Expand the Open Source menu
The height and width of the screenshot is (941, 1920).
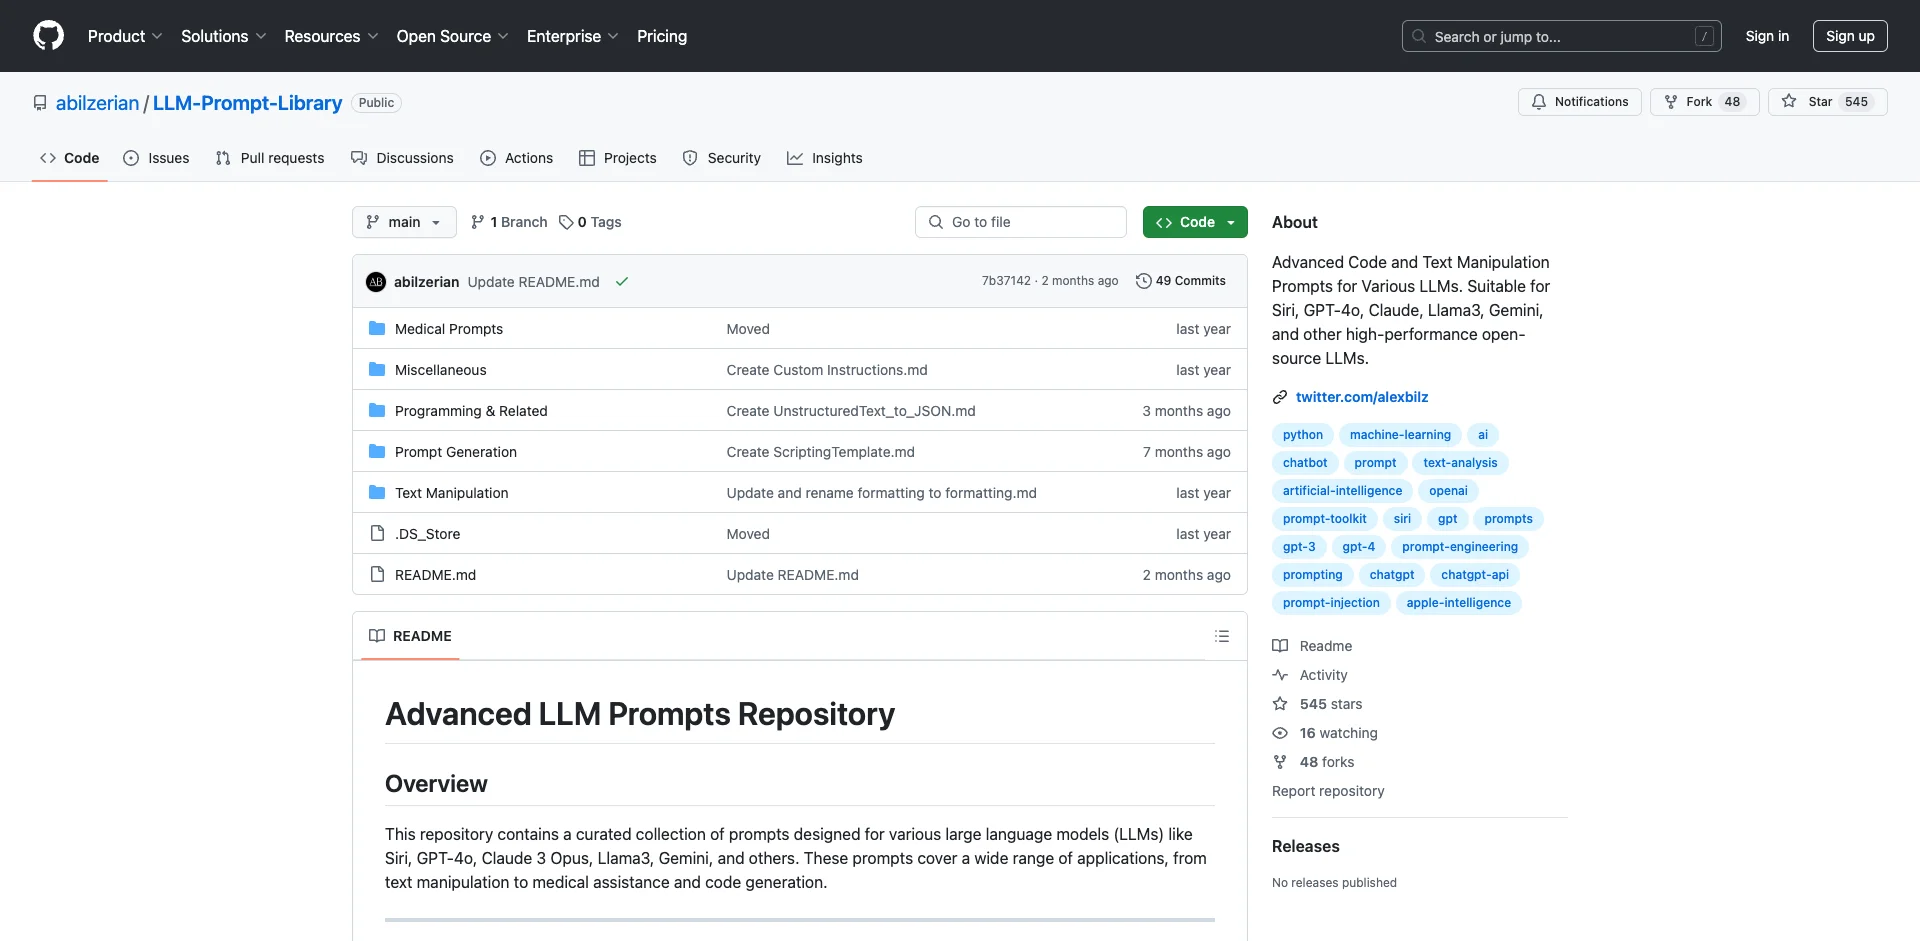(x=452, y=36)
